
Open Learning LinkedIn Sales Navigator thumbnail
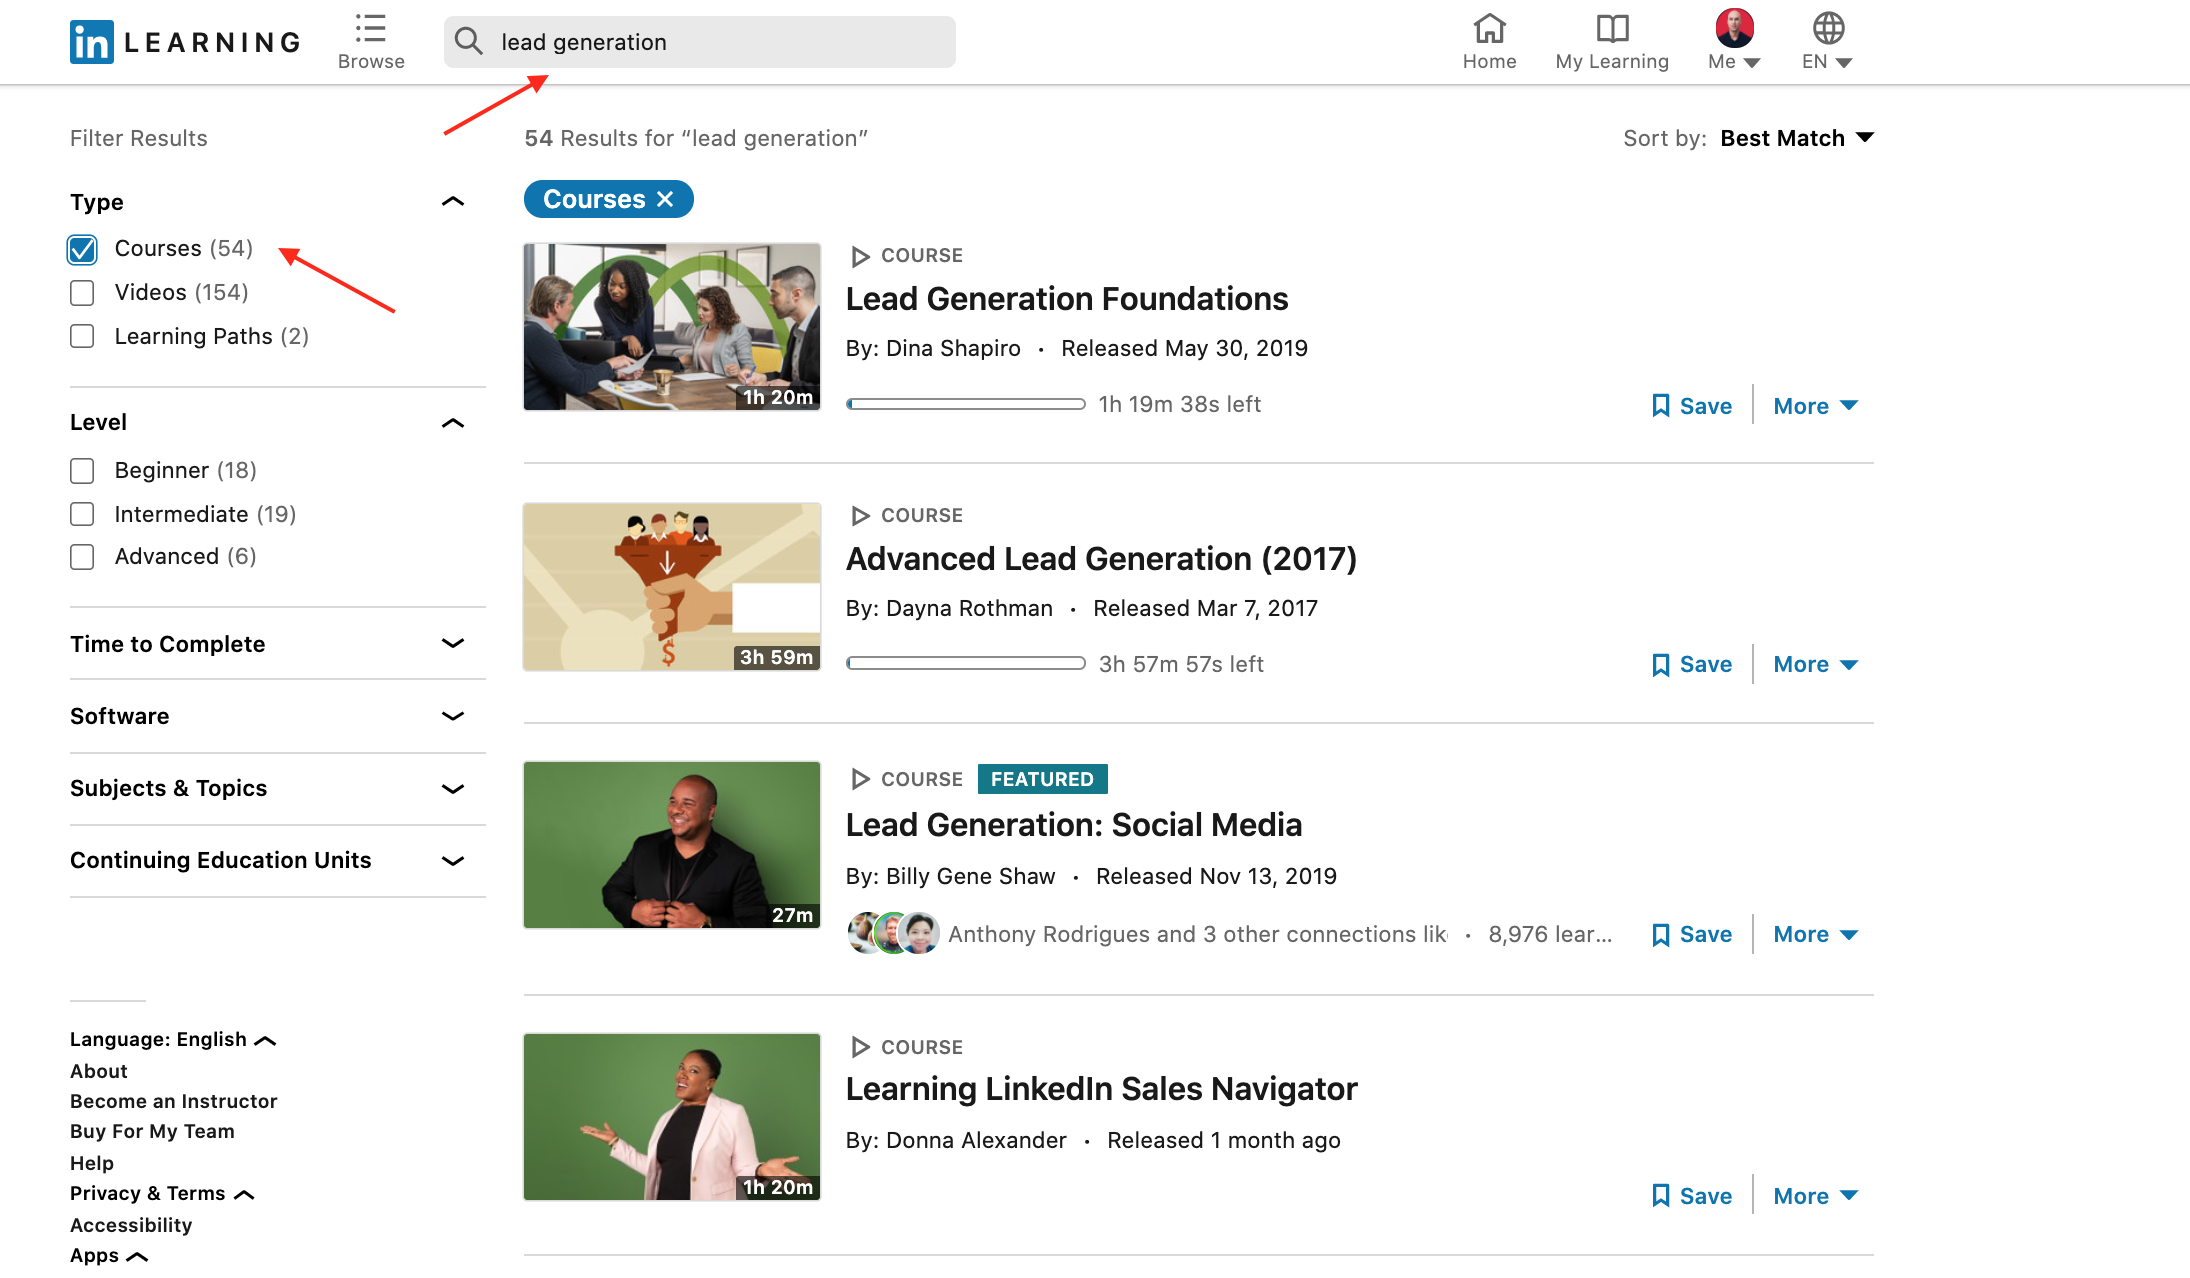(672, 1117)
